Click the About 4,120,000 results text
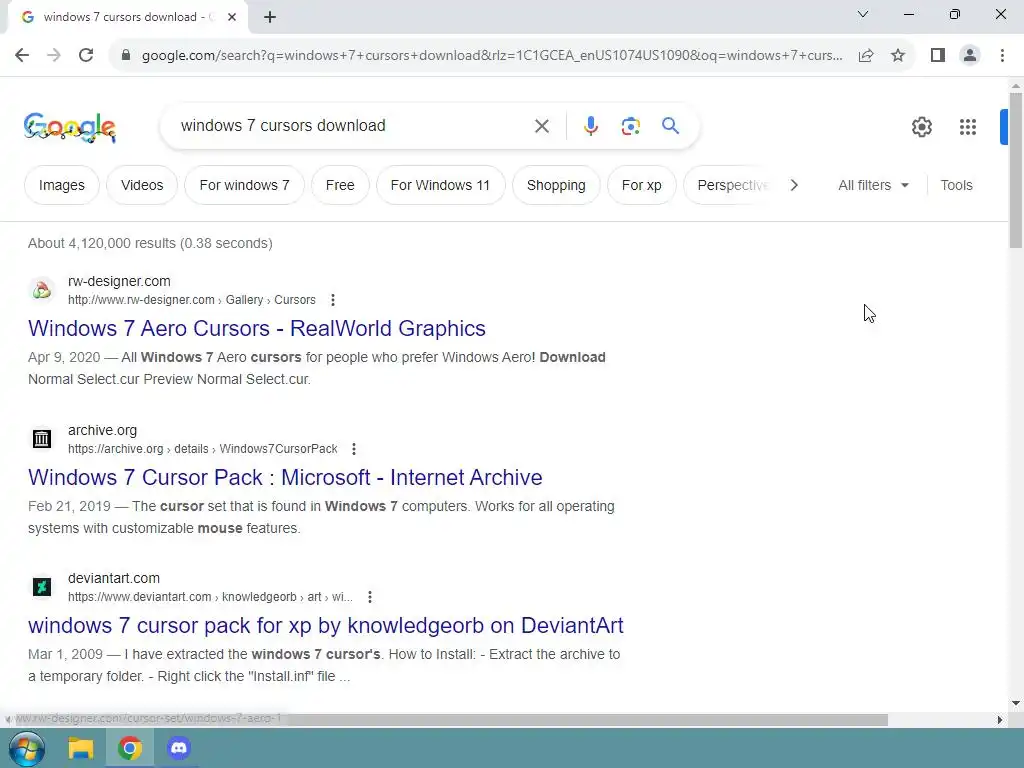 click(x=150, y=243)
